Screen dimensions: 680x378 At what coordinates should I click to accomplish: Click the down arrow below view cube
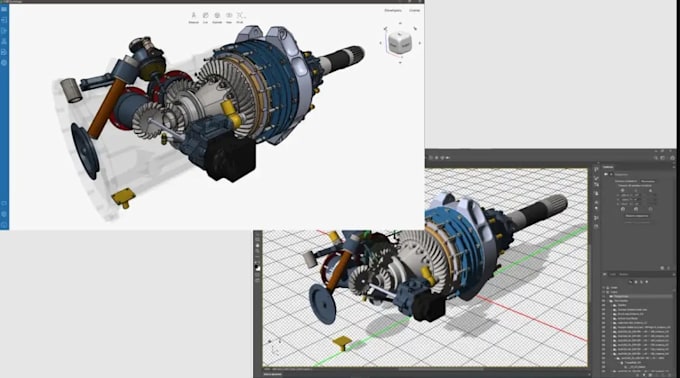coord(400,62)
